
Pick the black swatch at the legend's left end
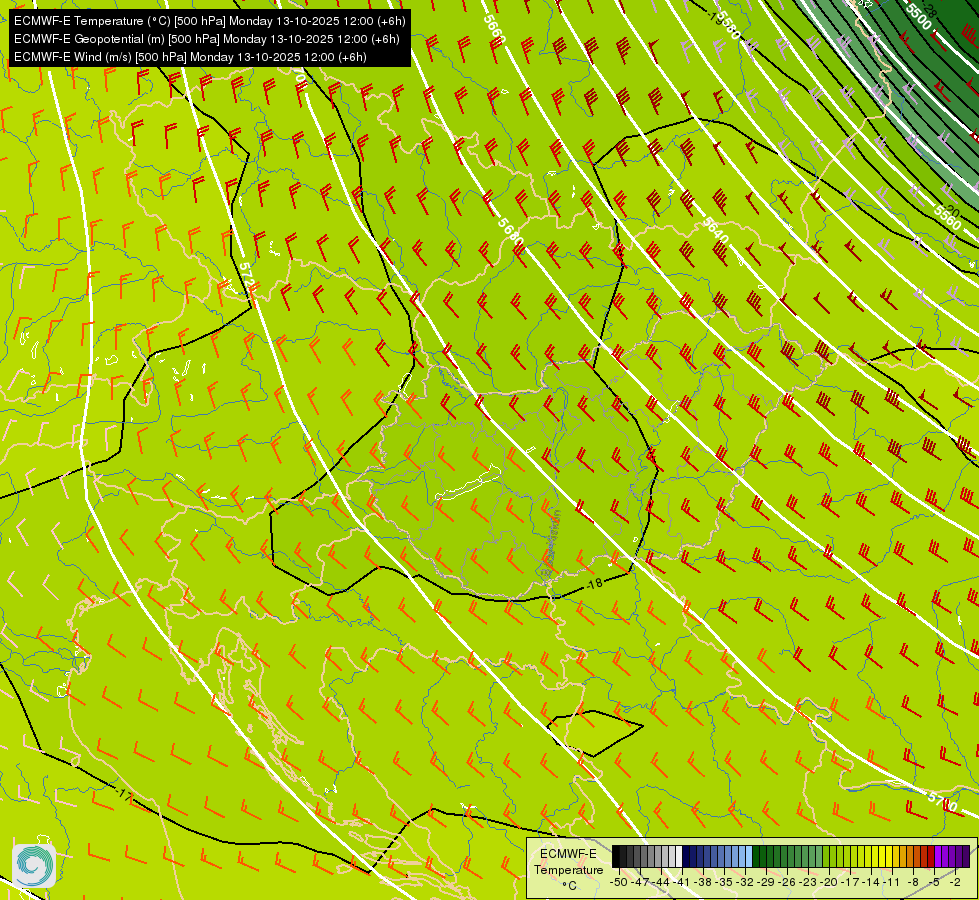(616, 856)
